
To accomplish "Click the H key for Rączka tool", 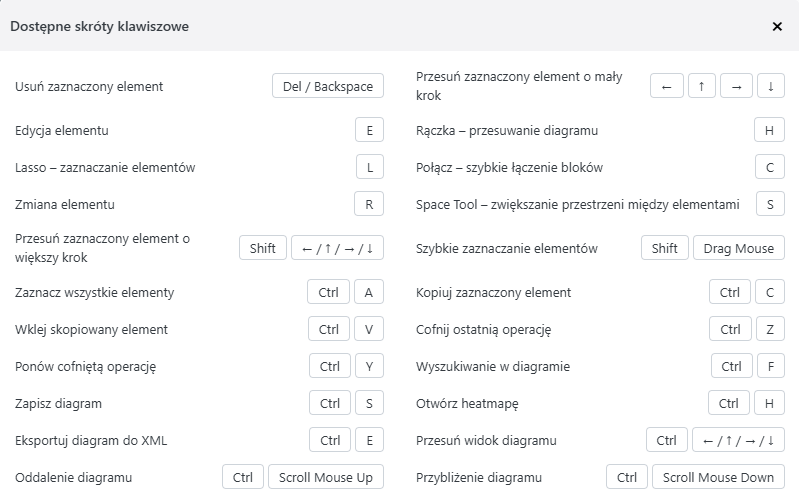I will [769, 130].
